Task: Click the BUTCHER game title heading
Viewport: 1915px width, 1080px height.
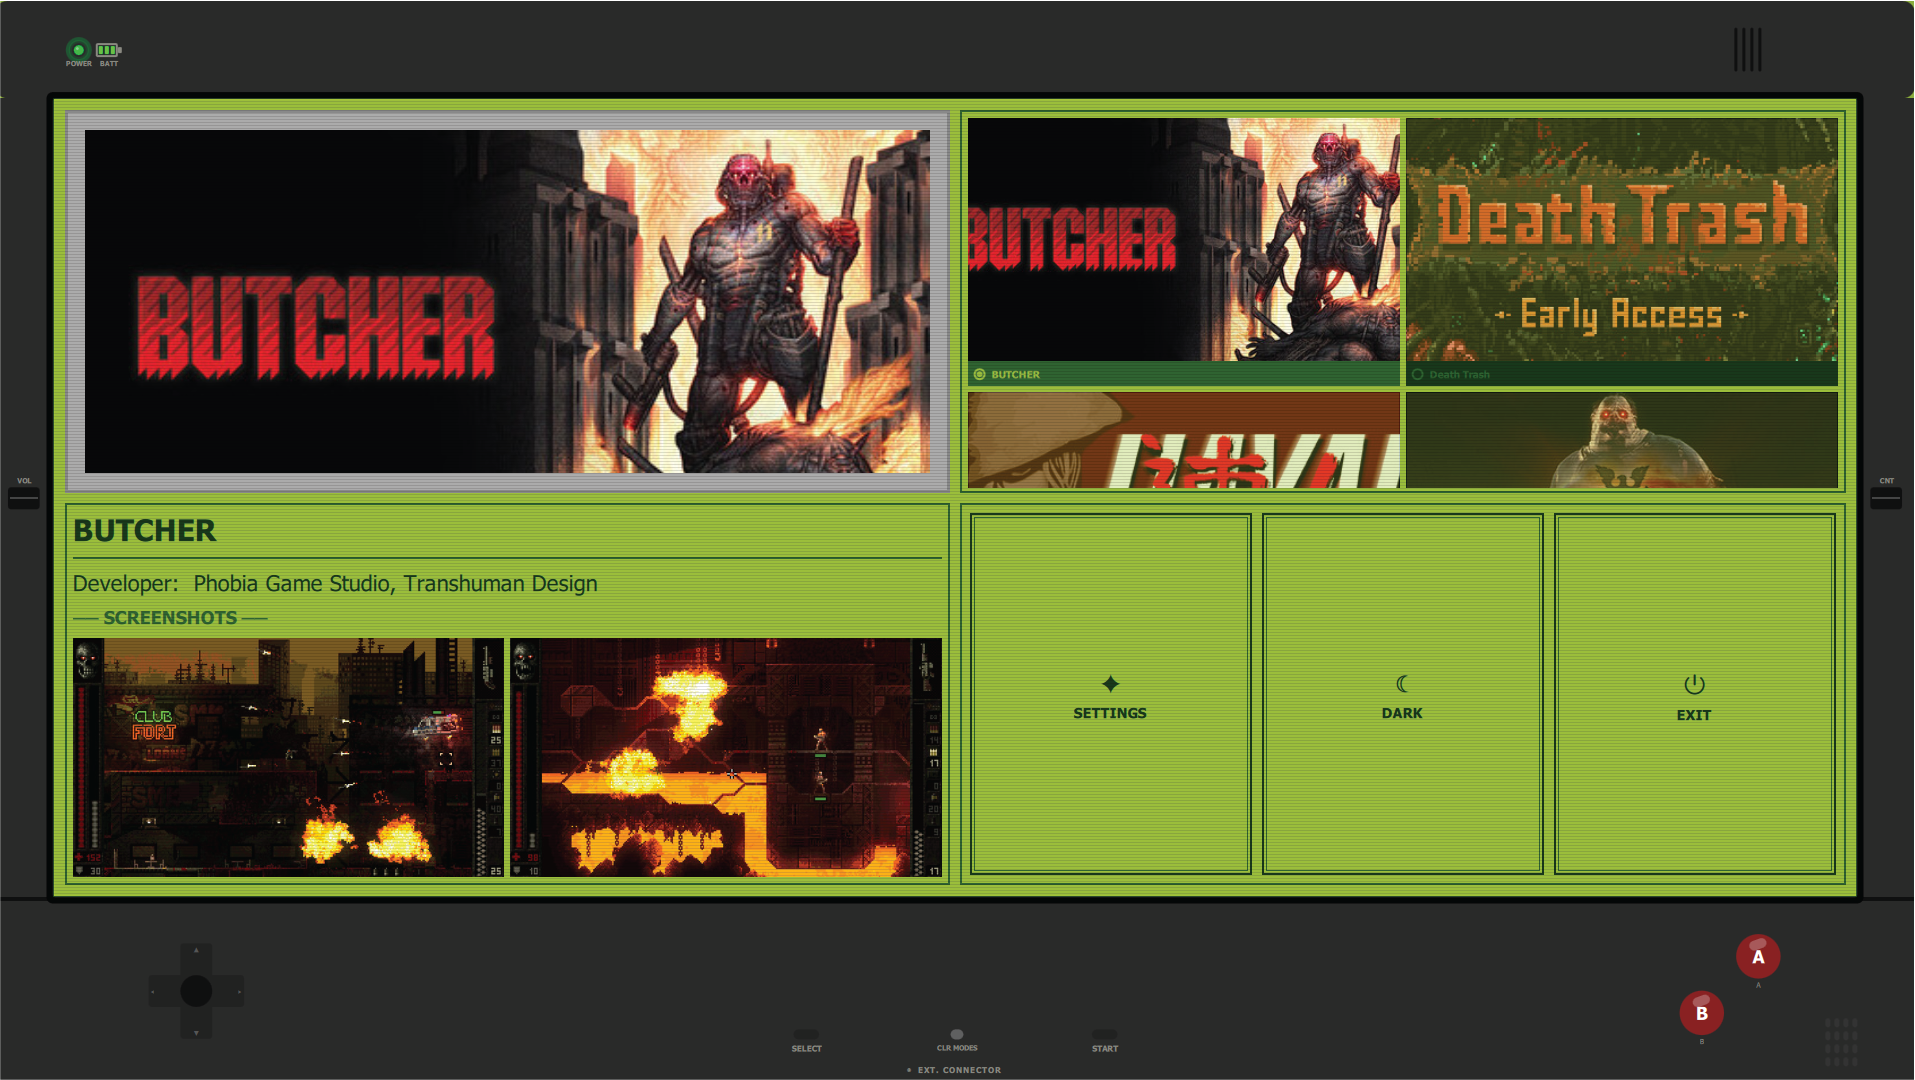Action: [145, 531]
